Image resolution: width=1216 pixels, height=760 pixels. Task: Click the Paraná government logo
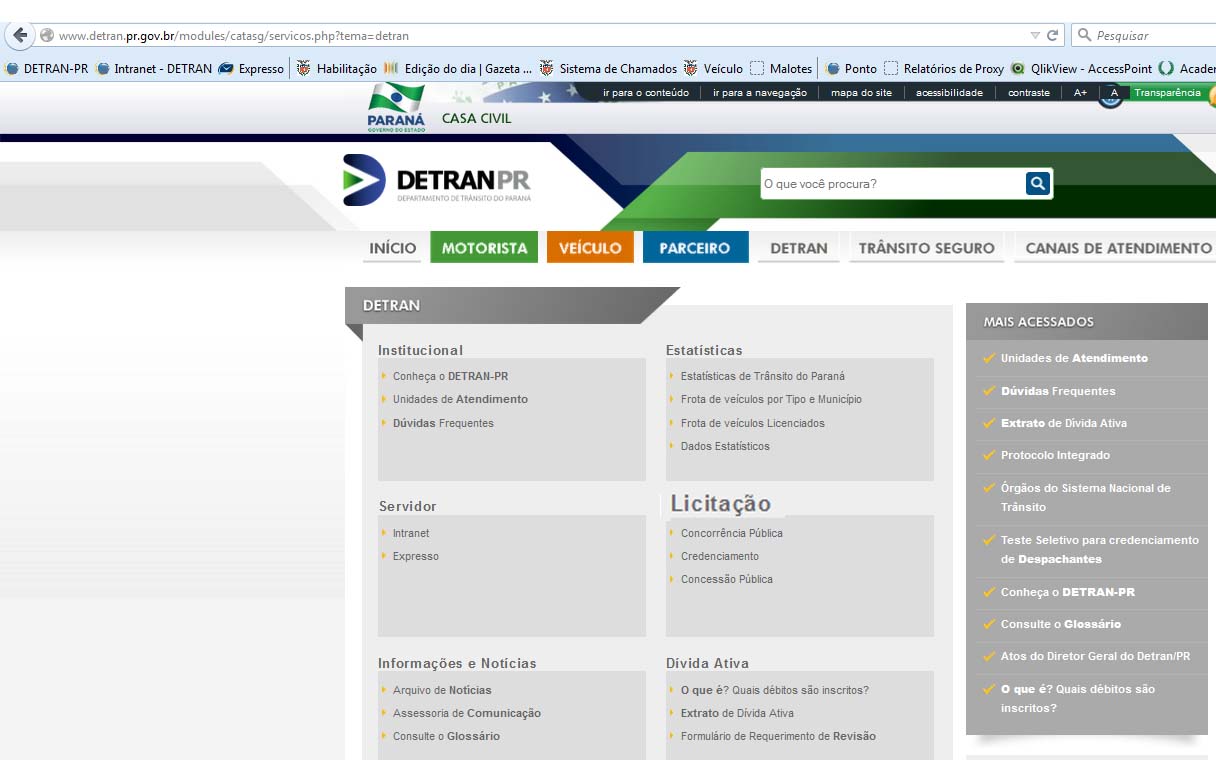click(x=396, y=108)
